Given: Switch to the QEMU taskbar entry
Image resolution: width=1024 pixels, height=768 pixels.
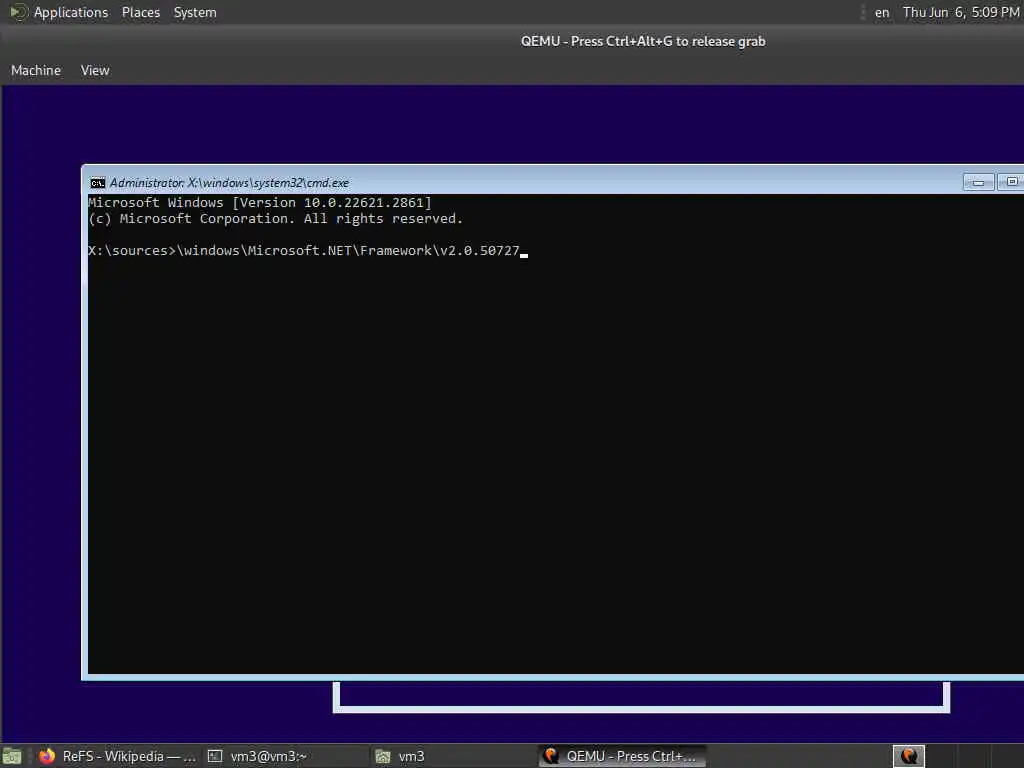Looking at the screenshot, I should pyautogui.click(x=622, y=756).
